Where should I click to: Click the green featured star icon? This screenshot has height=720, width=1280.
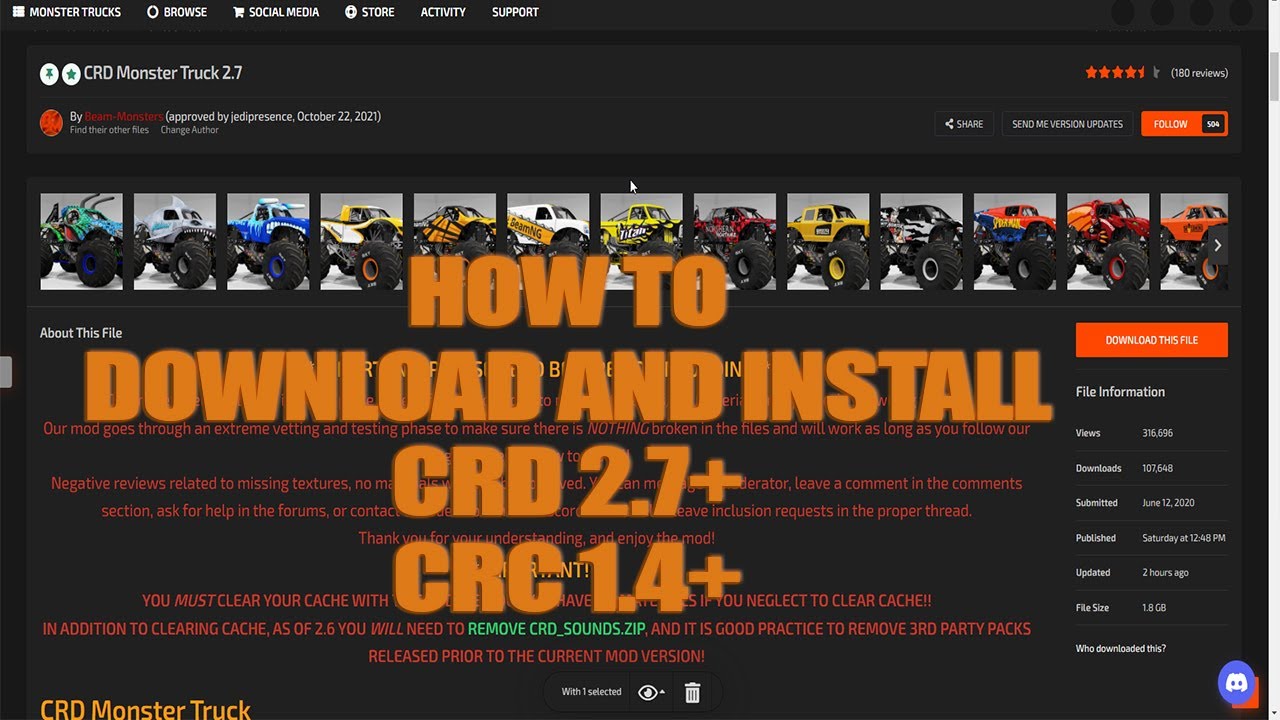tap(71, 73)
